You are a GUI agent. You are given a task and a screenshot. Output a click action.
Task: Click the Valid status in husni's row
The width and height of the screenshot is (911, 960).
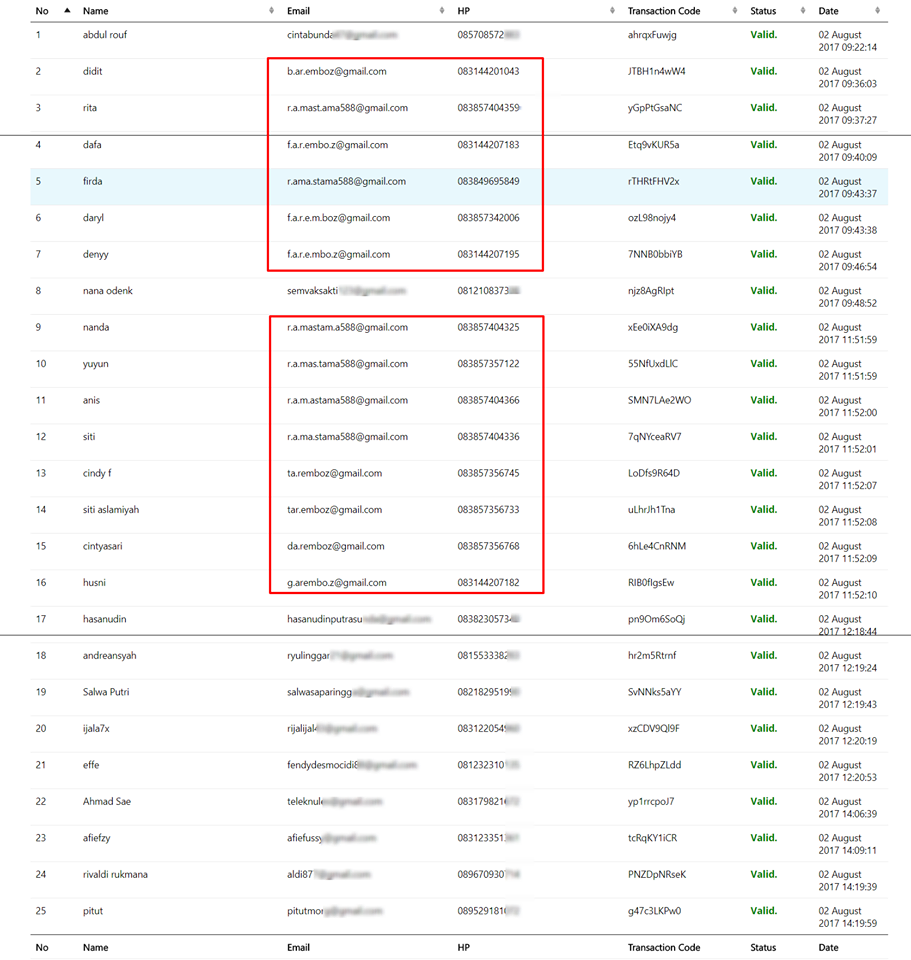pyautogui.click(x=764, y=582)
